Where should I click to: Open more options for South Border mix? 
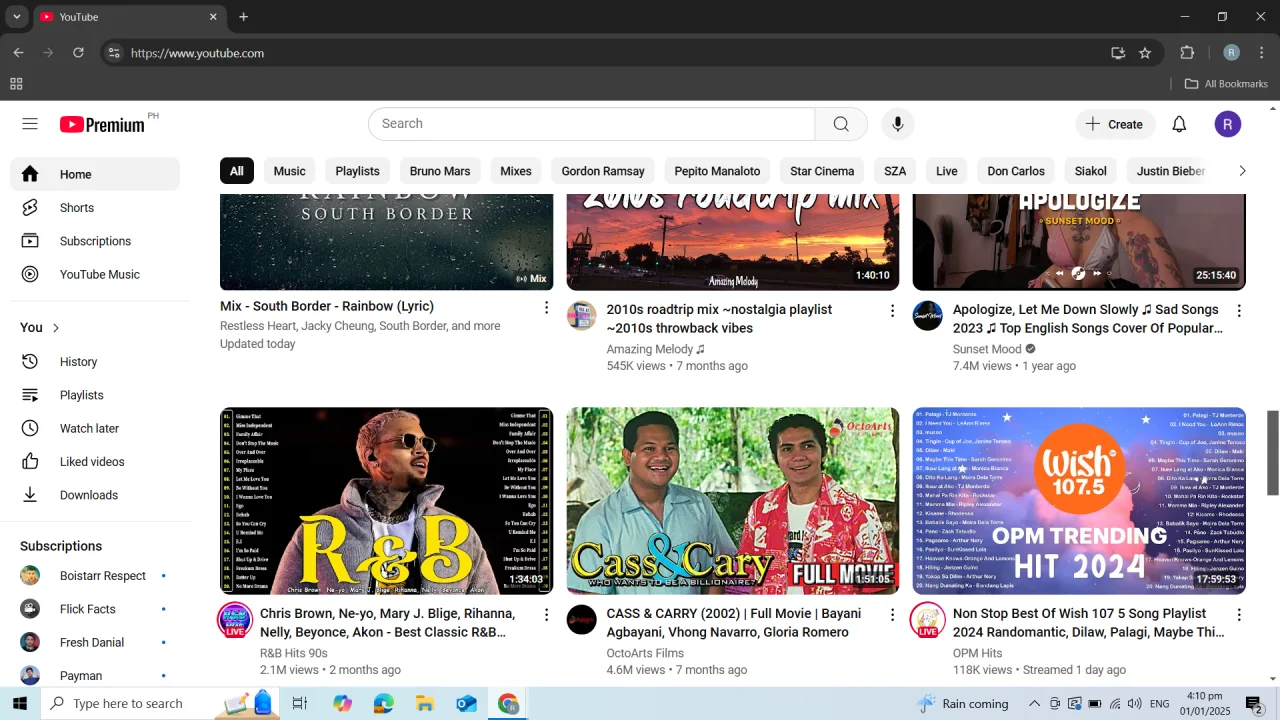[546, 308]
